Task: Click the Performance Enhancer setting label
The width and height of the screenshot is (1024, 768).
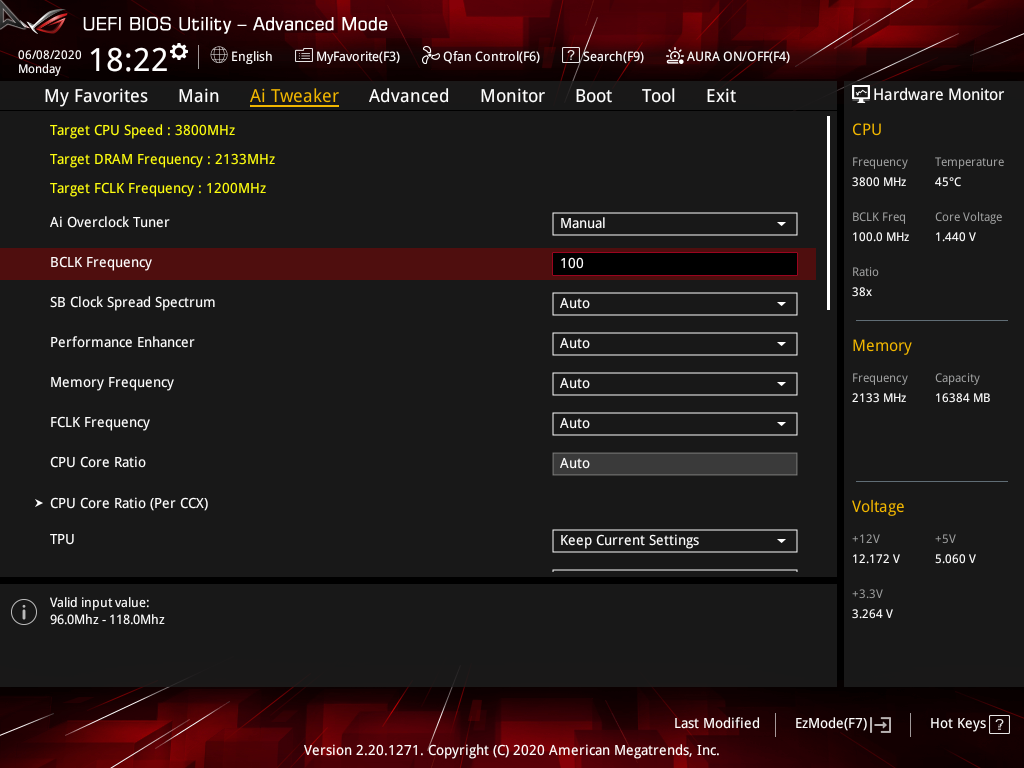Action: point(122,342)
